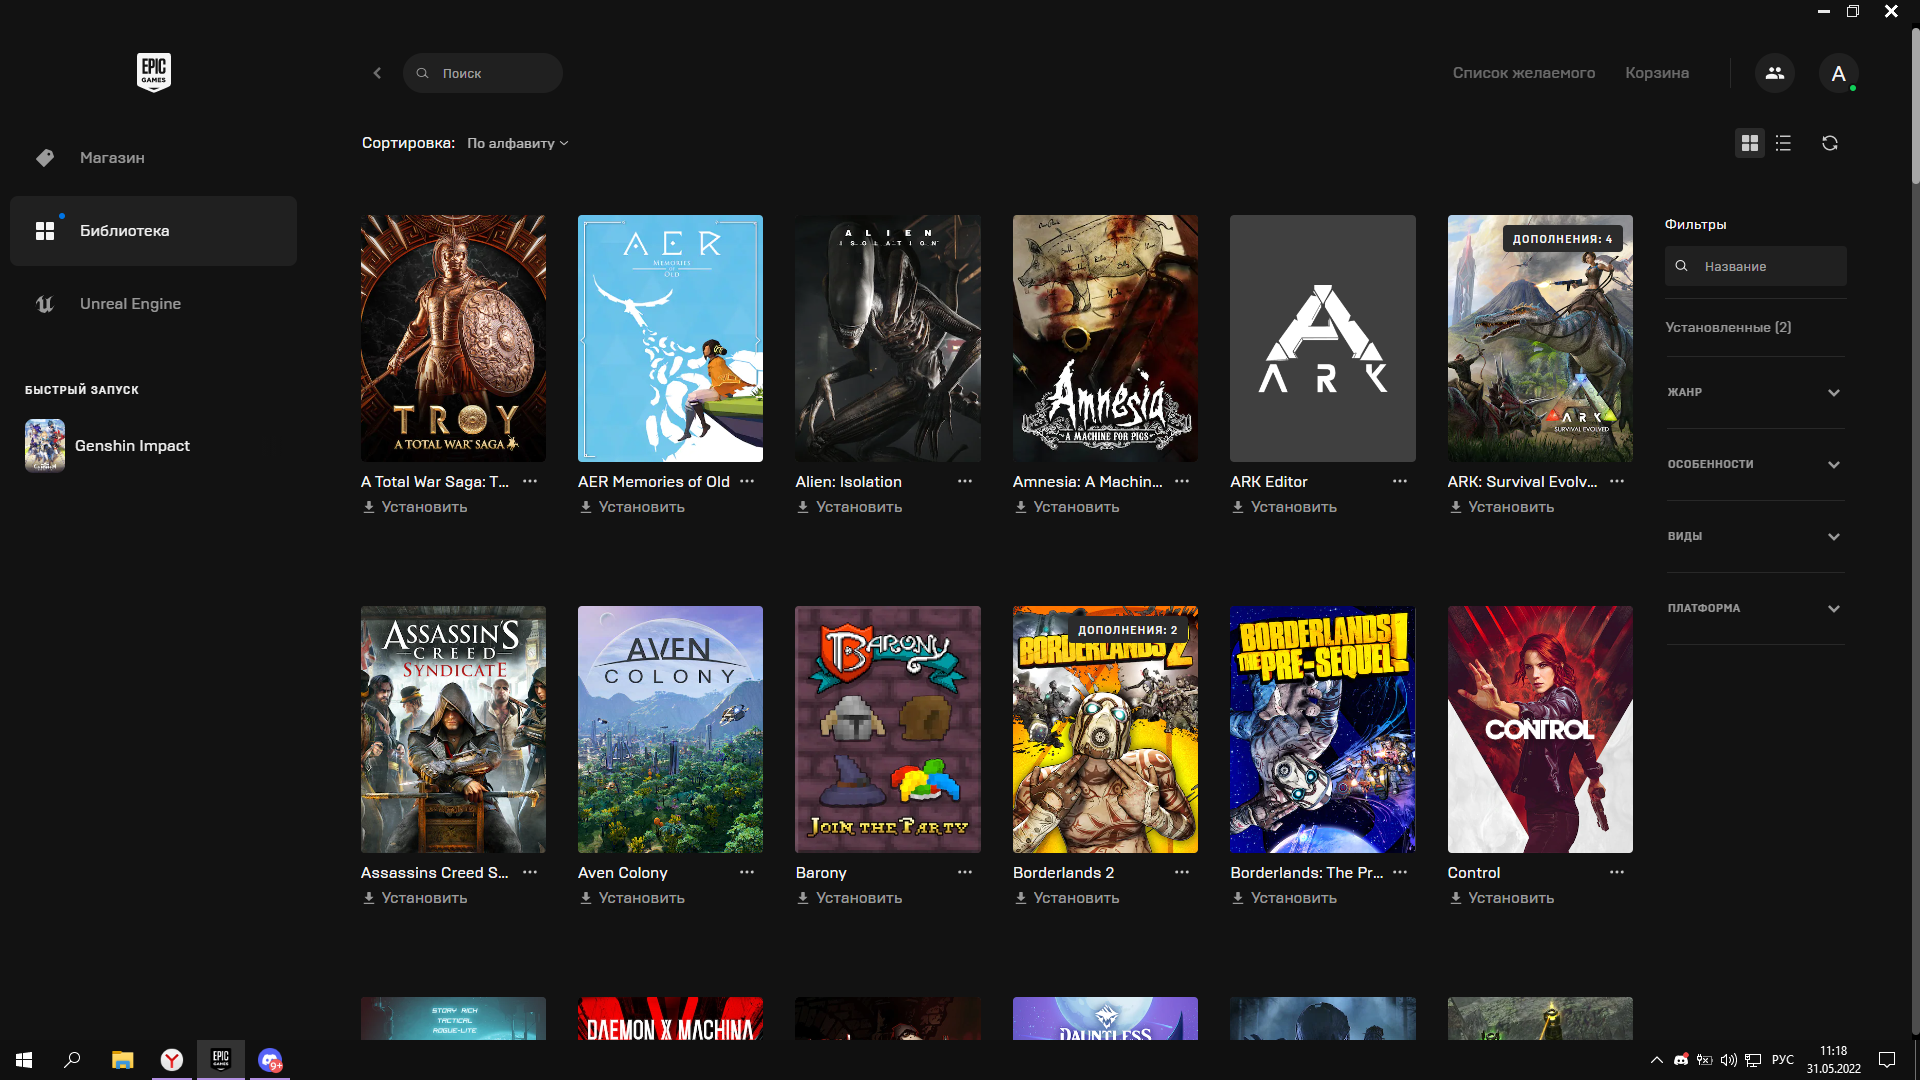The width and height of the screenshot is (1920, 1080).
Task: Click the Название filter input field
Action: pos(1755,266)
